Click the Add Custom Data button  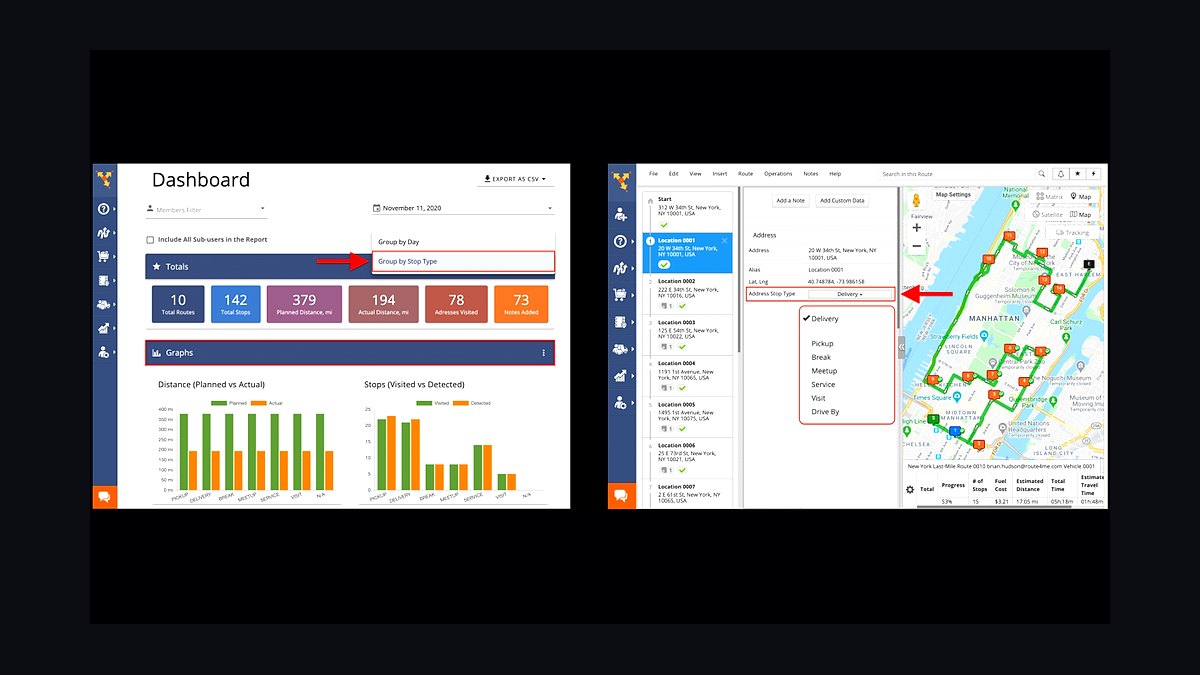pos(843,201)
